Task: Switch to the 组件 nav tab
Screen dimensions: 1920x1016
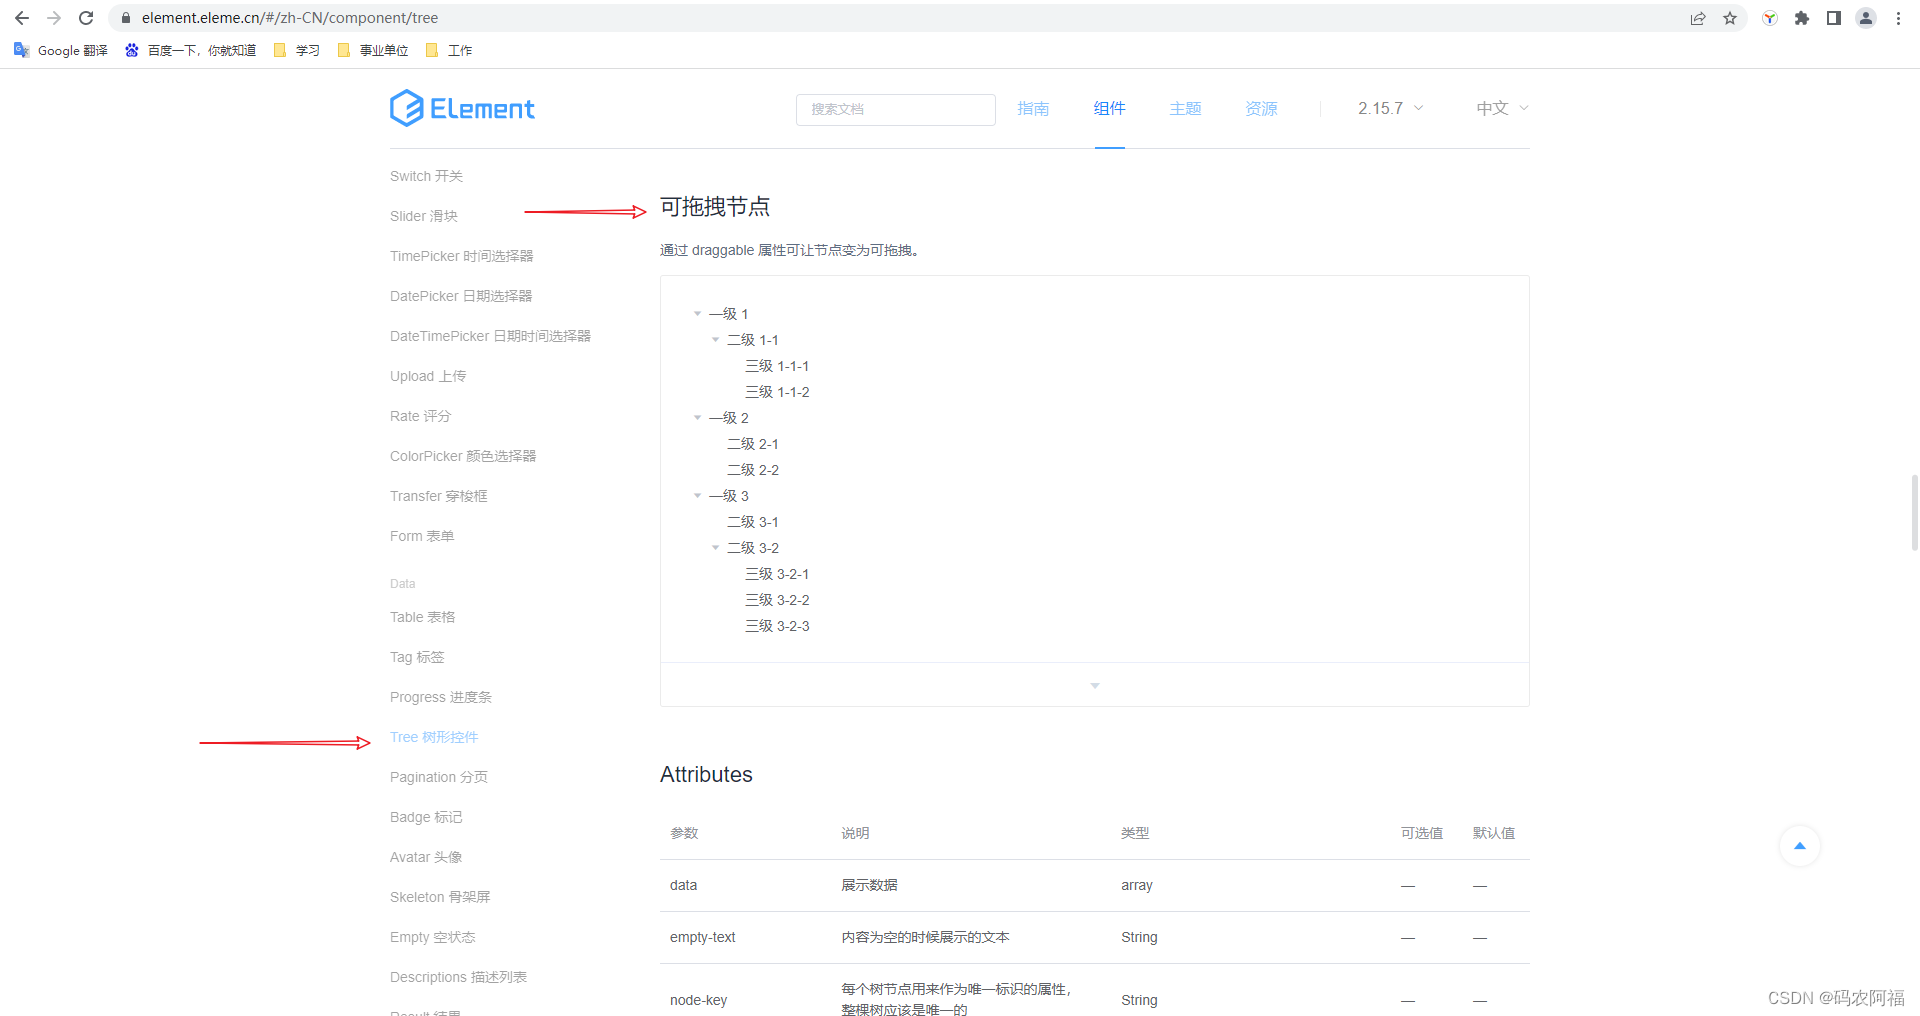Action: click(1109, 108)
